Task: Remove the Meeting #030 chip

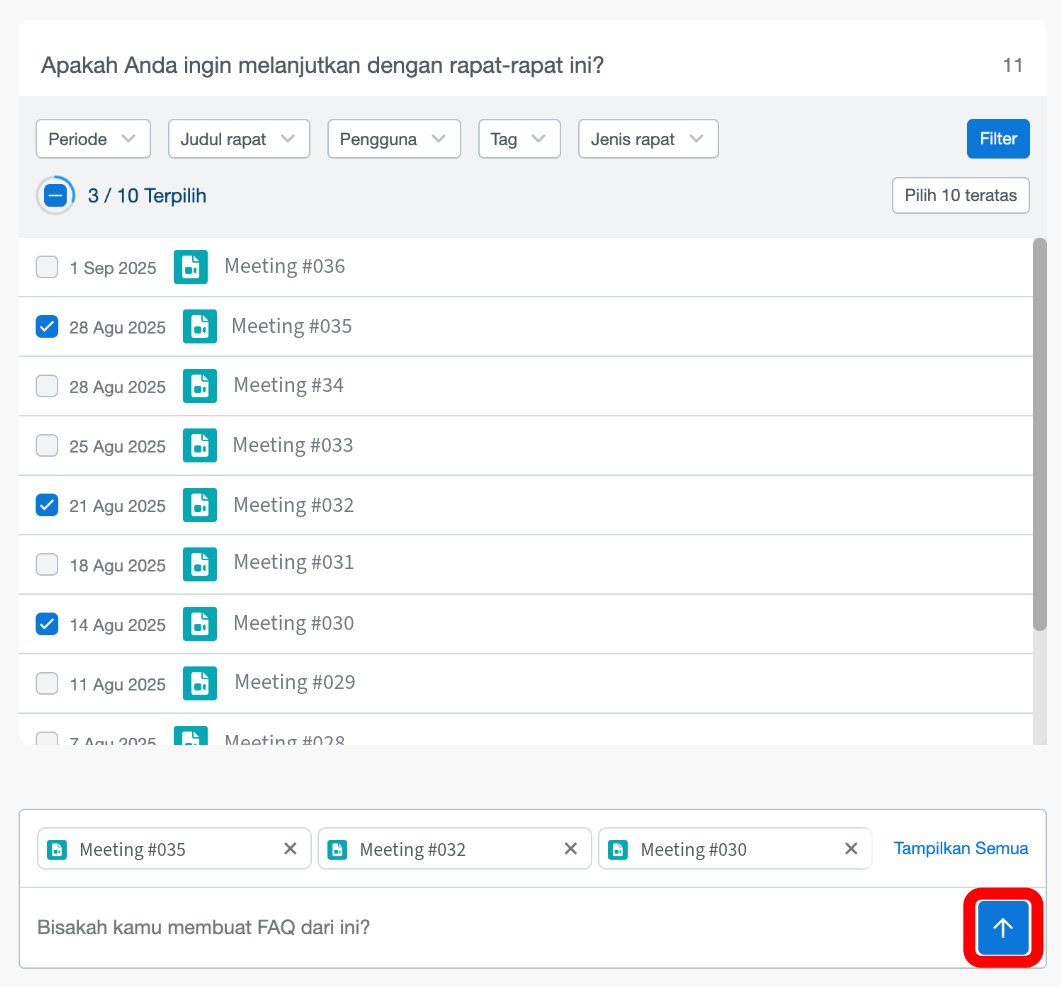Action: pyautogui.click(x=851, y=848)
